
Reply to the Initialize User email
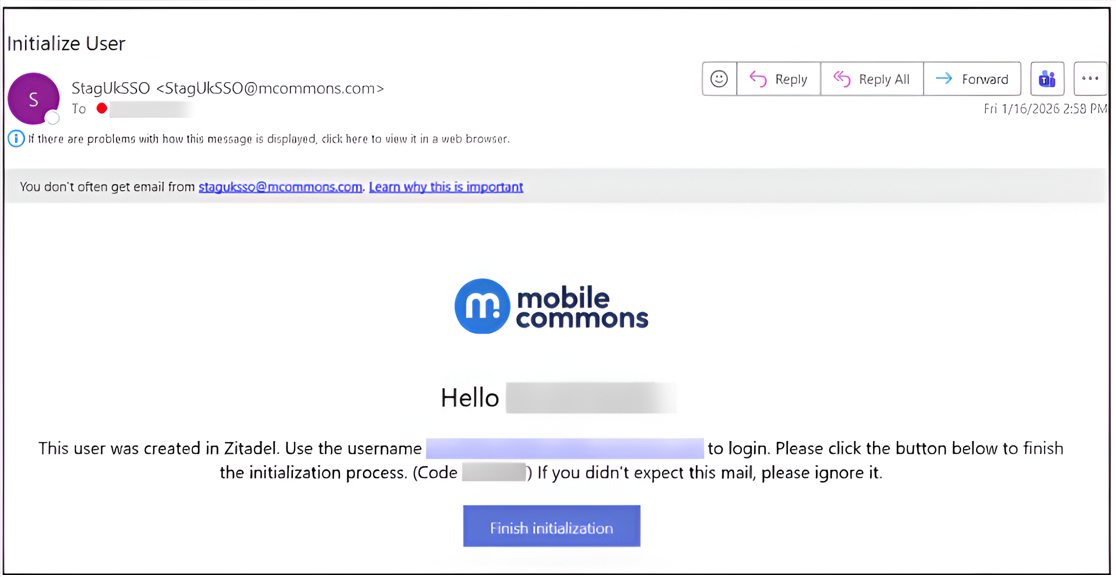[779, 79]
